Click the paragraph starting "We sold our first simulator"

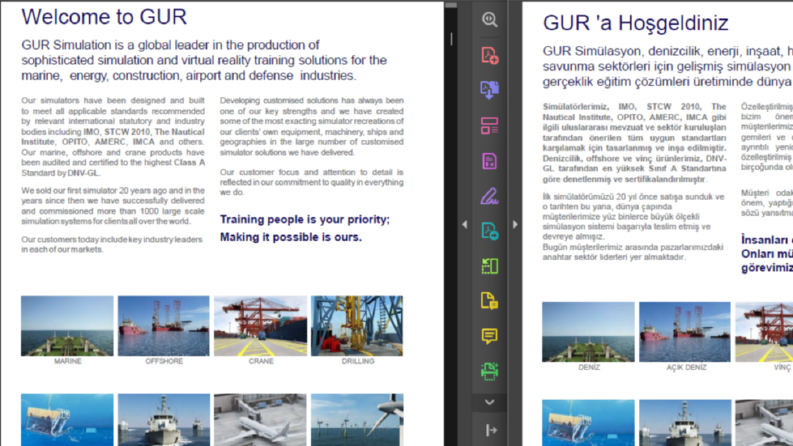(x=113, y=206)
